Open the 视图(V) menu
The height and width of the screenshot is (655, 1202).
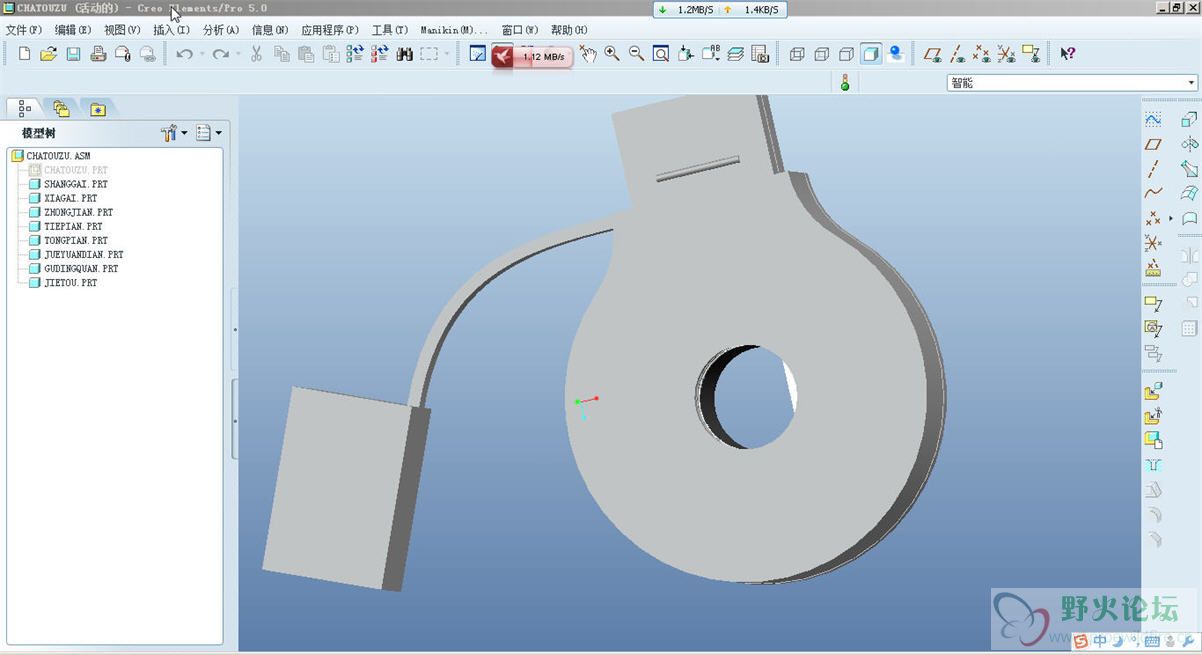(122, 30)
